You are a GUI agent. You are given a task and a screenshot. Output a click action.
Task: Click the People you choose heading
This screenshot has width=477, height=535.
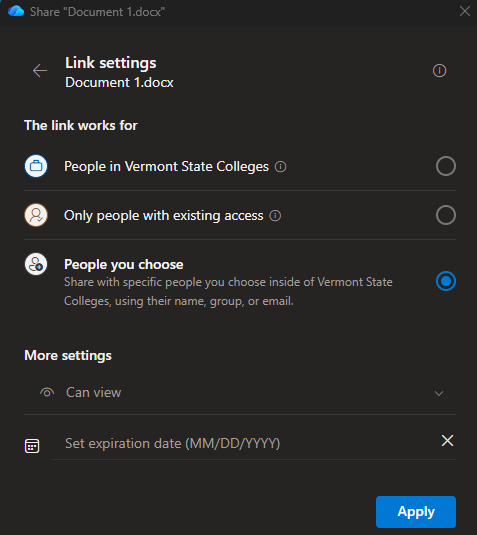click(x=124, y=264)
